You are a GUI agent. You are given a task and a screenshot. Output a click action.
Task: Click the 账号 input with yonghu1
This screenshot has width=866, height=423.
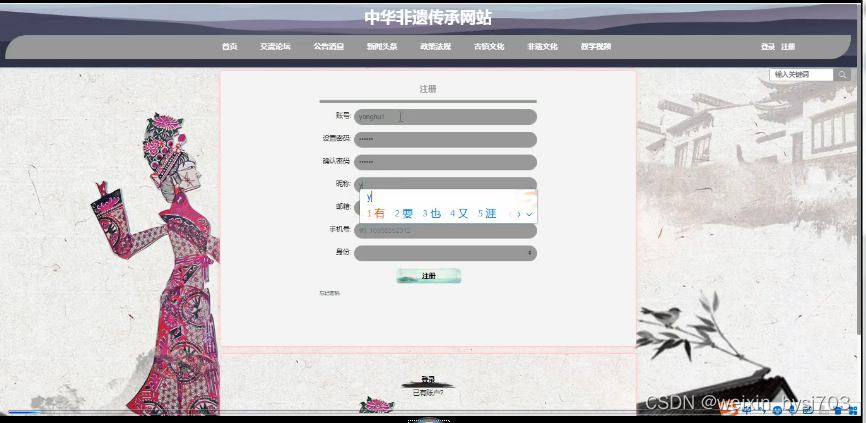pyautogui.click(x=445, y=117)
